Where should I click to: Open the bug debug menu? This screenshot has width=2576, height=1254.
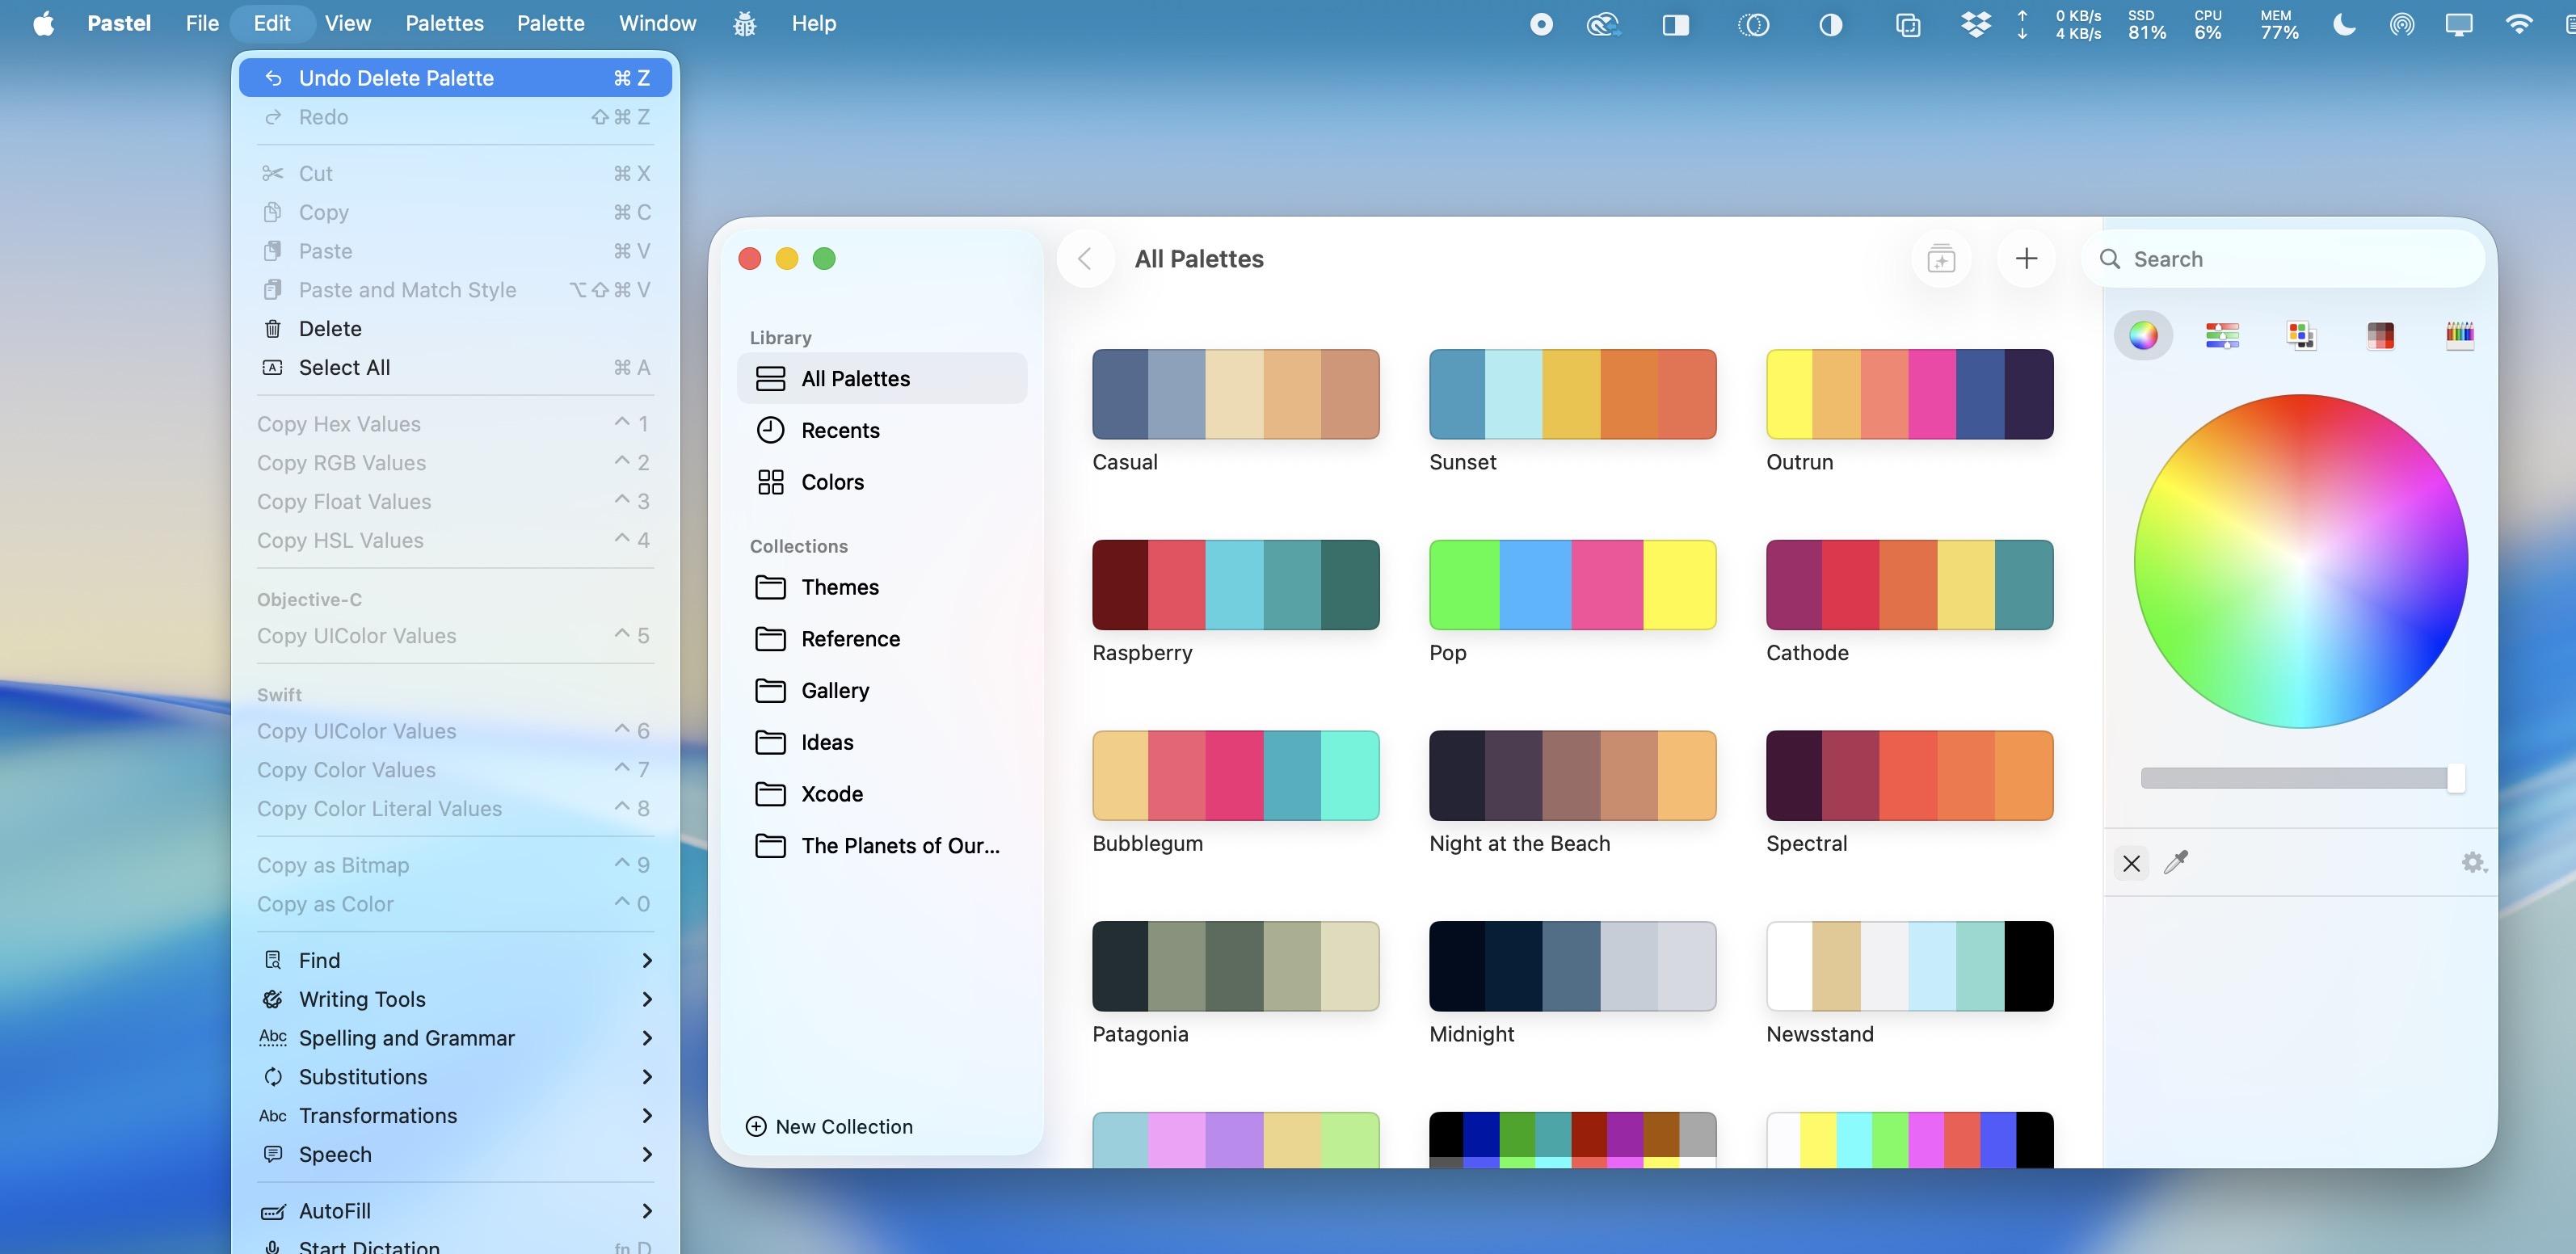744,23
